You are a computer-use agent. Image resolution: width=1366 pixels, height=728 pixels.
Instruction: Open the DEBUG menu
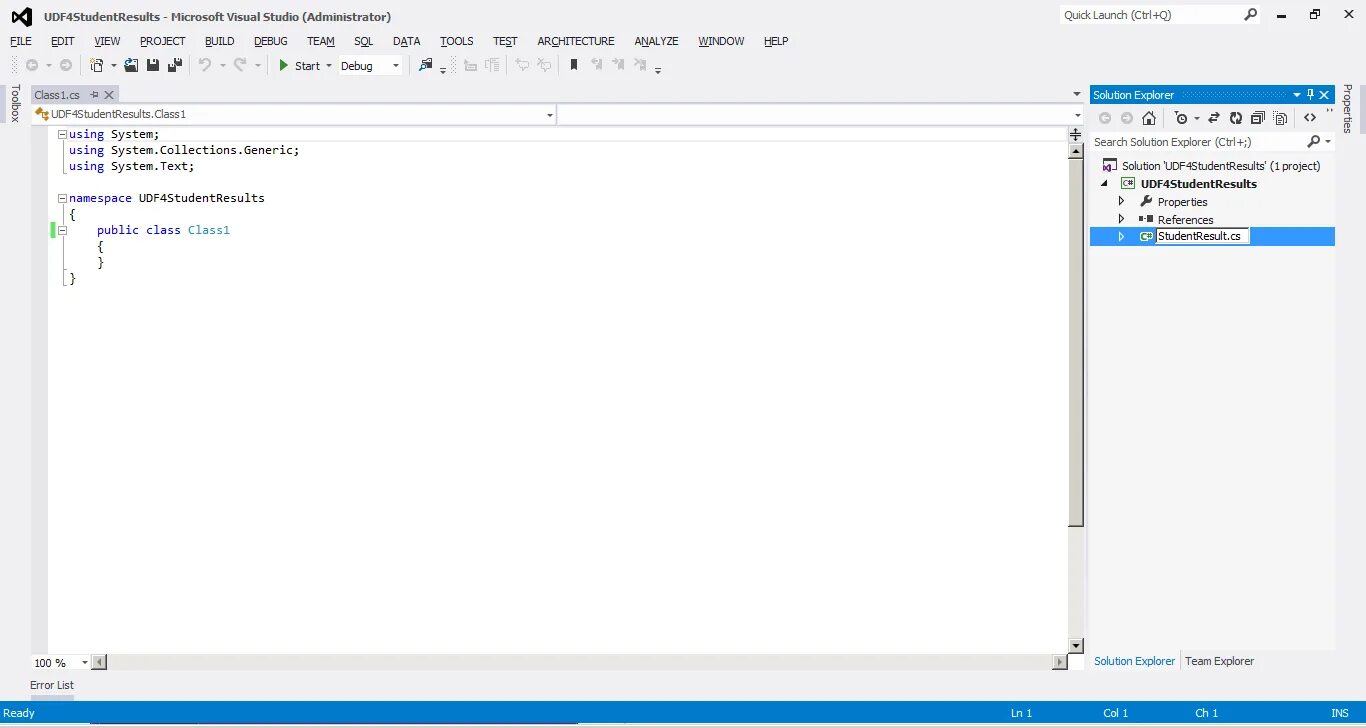coord(270,41)
